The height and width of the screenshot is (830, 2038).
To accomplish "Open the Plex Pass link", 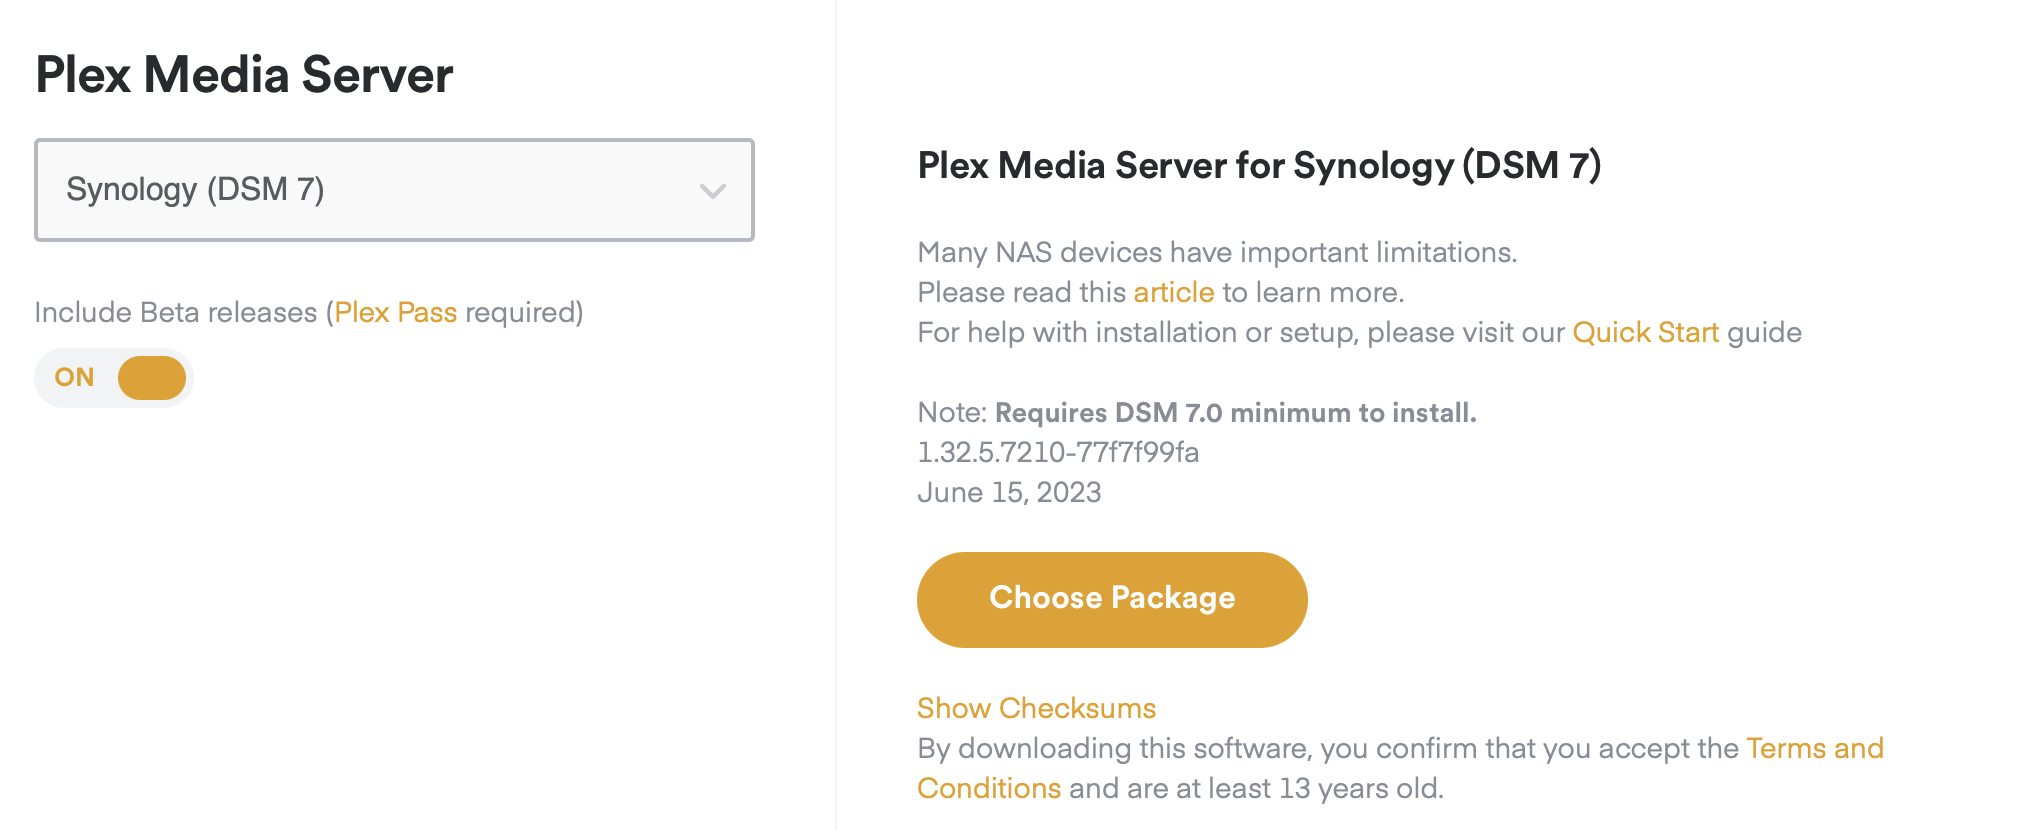I will click(x=395, y=313).
